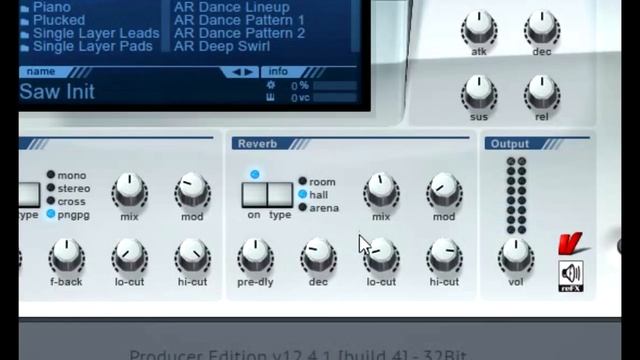
Task: Toggle the Reverb on button
Action: click(x=254, y=195)
